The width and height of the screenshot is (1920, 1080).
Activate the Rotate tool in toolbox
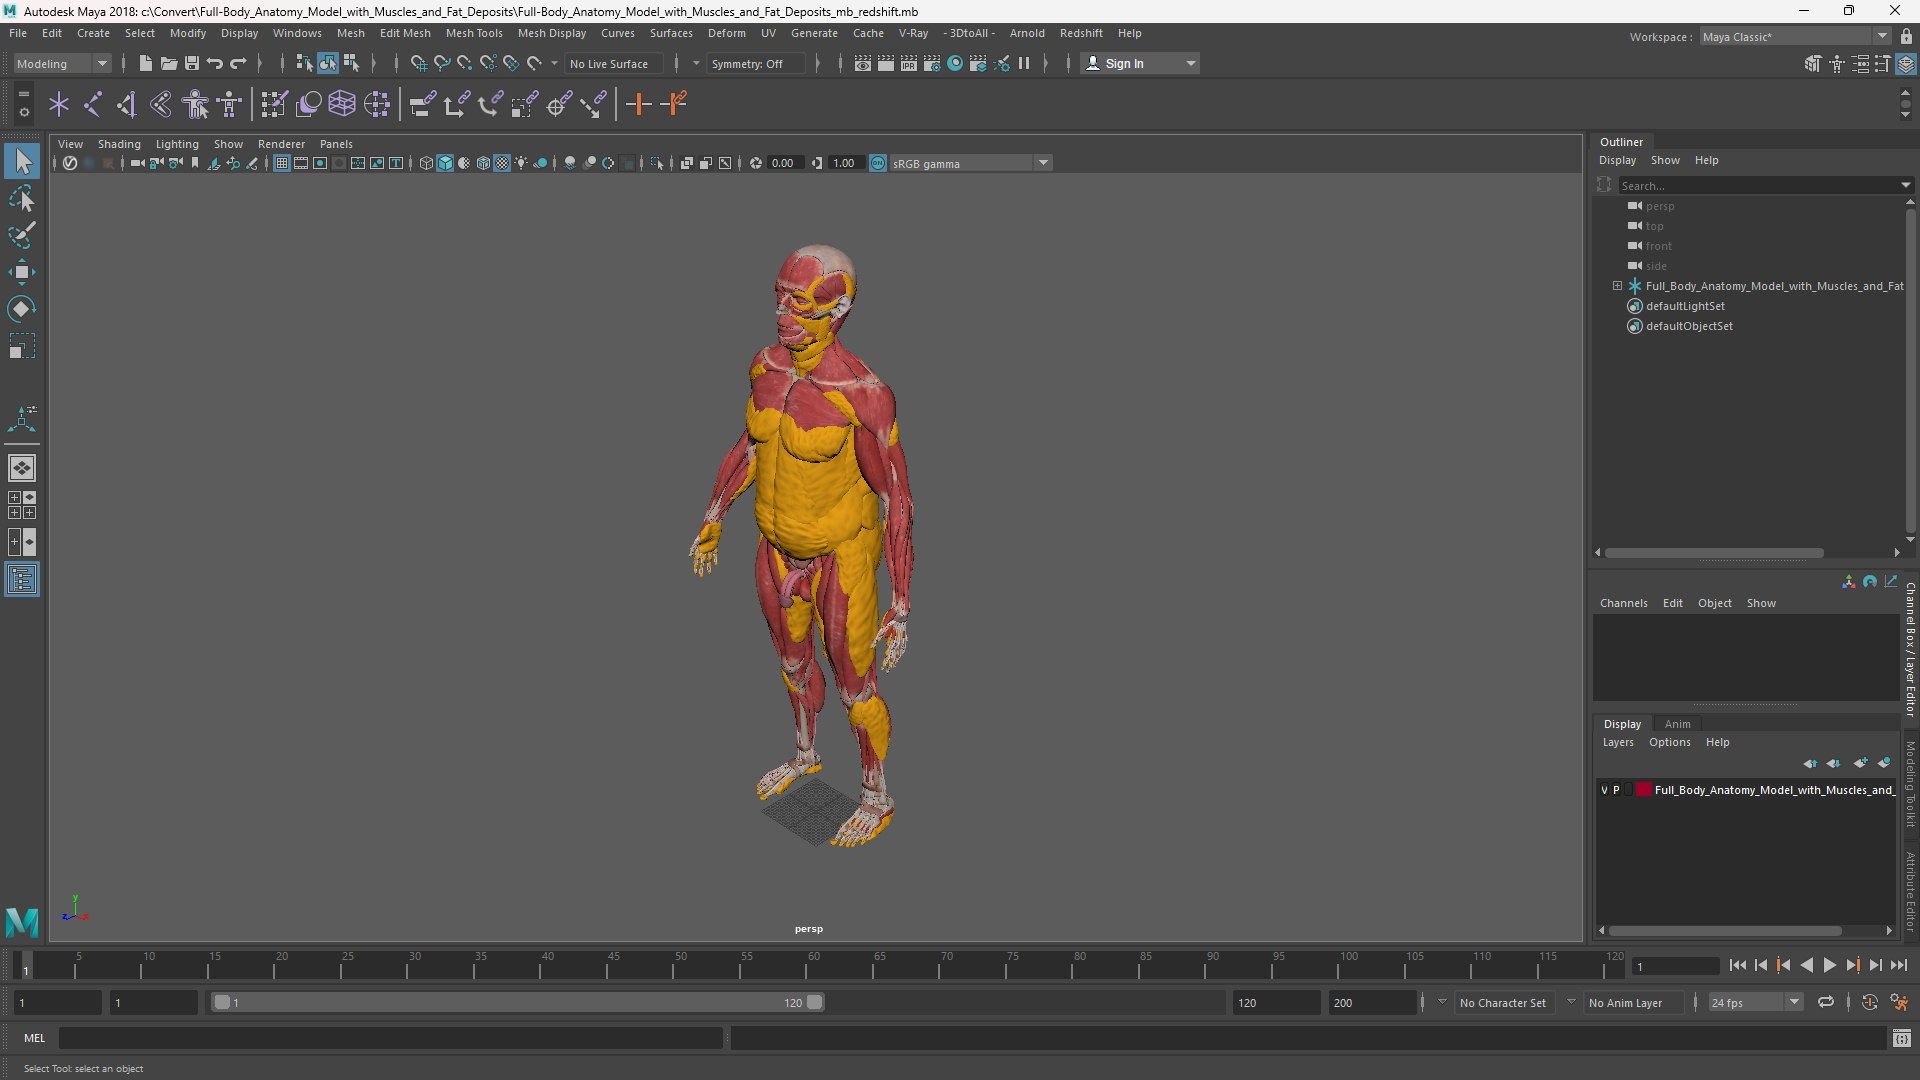[22, 309]
